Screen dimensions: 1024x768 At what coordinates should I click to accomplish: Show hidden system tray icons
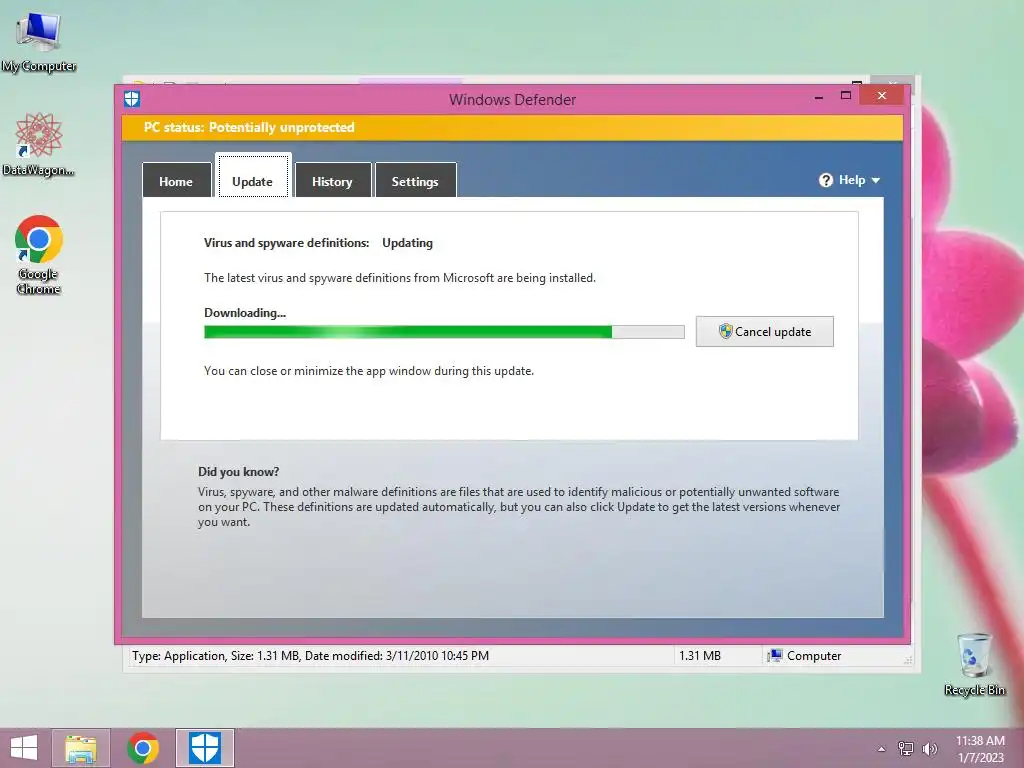coord(882,749)
